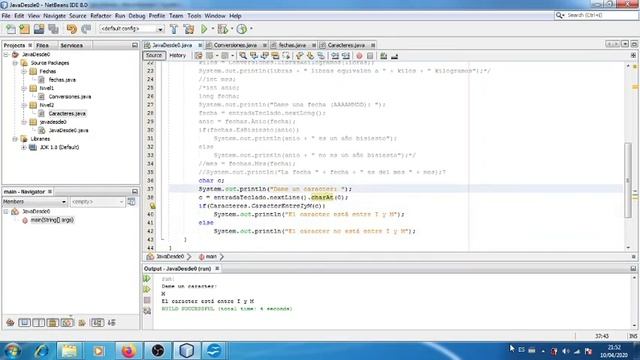This screenshot has height=360, width=640.
Task: Open Internet Explorer from the taskbar
Action: (x=41, y=351)
